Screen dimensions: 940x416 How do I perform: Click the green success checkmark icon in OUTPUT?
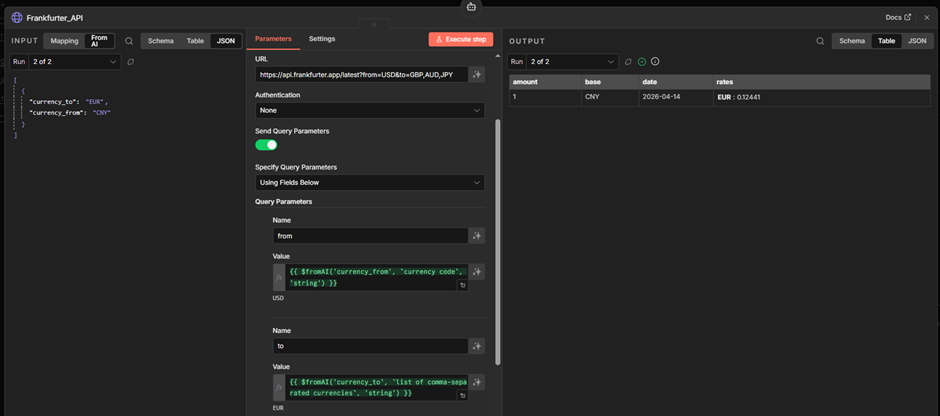coord(642,62)
